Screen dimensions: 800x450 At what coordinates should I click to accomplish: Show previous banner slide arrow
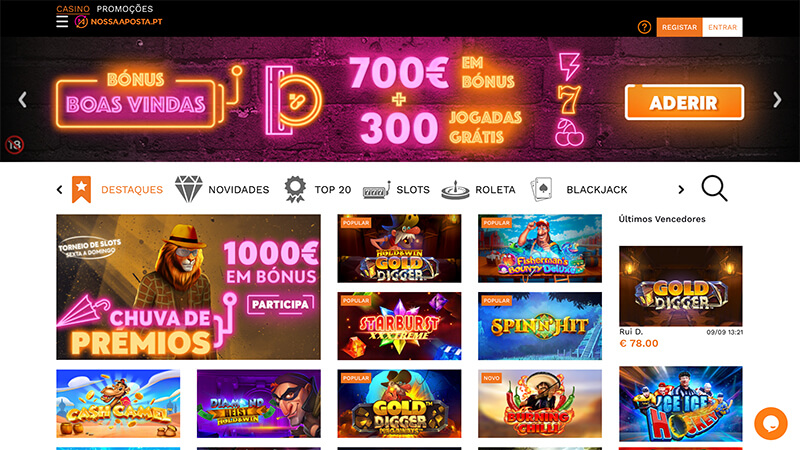22,99
